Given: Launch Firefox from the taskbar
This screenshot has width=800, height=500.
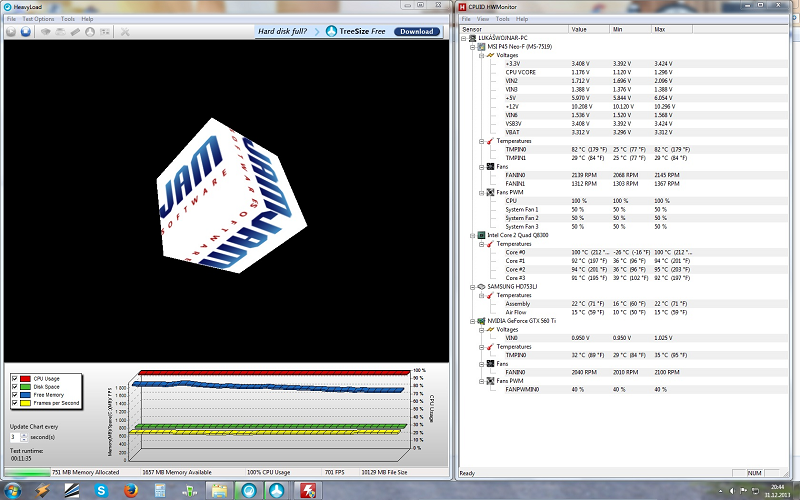Looking at the screenshot, I should pyautogui.click(x=131, y=490).
